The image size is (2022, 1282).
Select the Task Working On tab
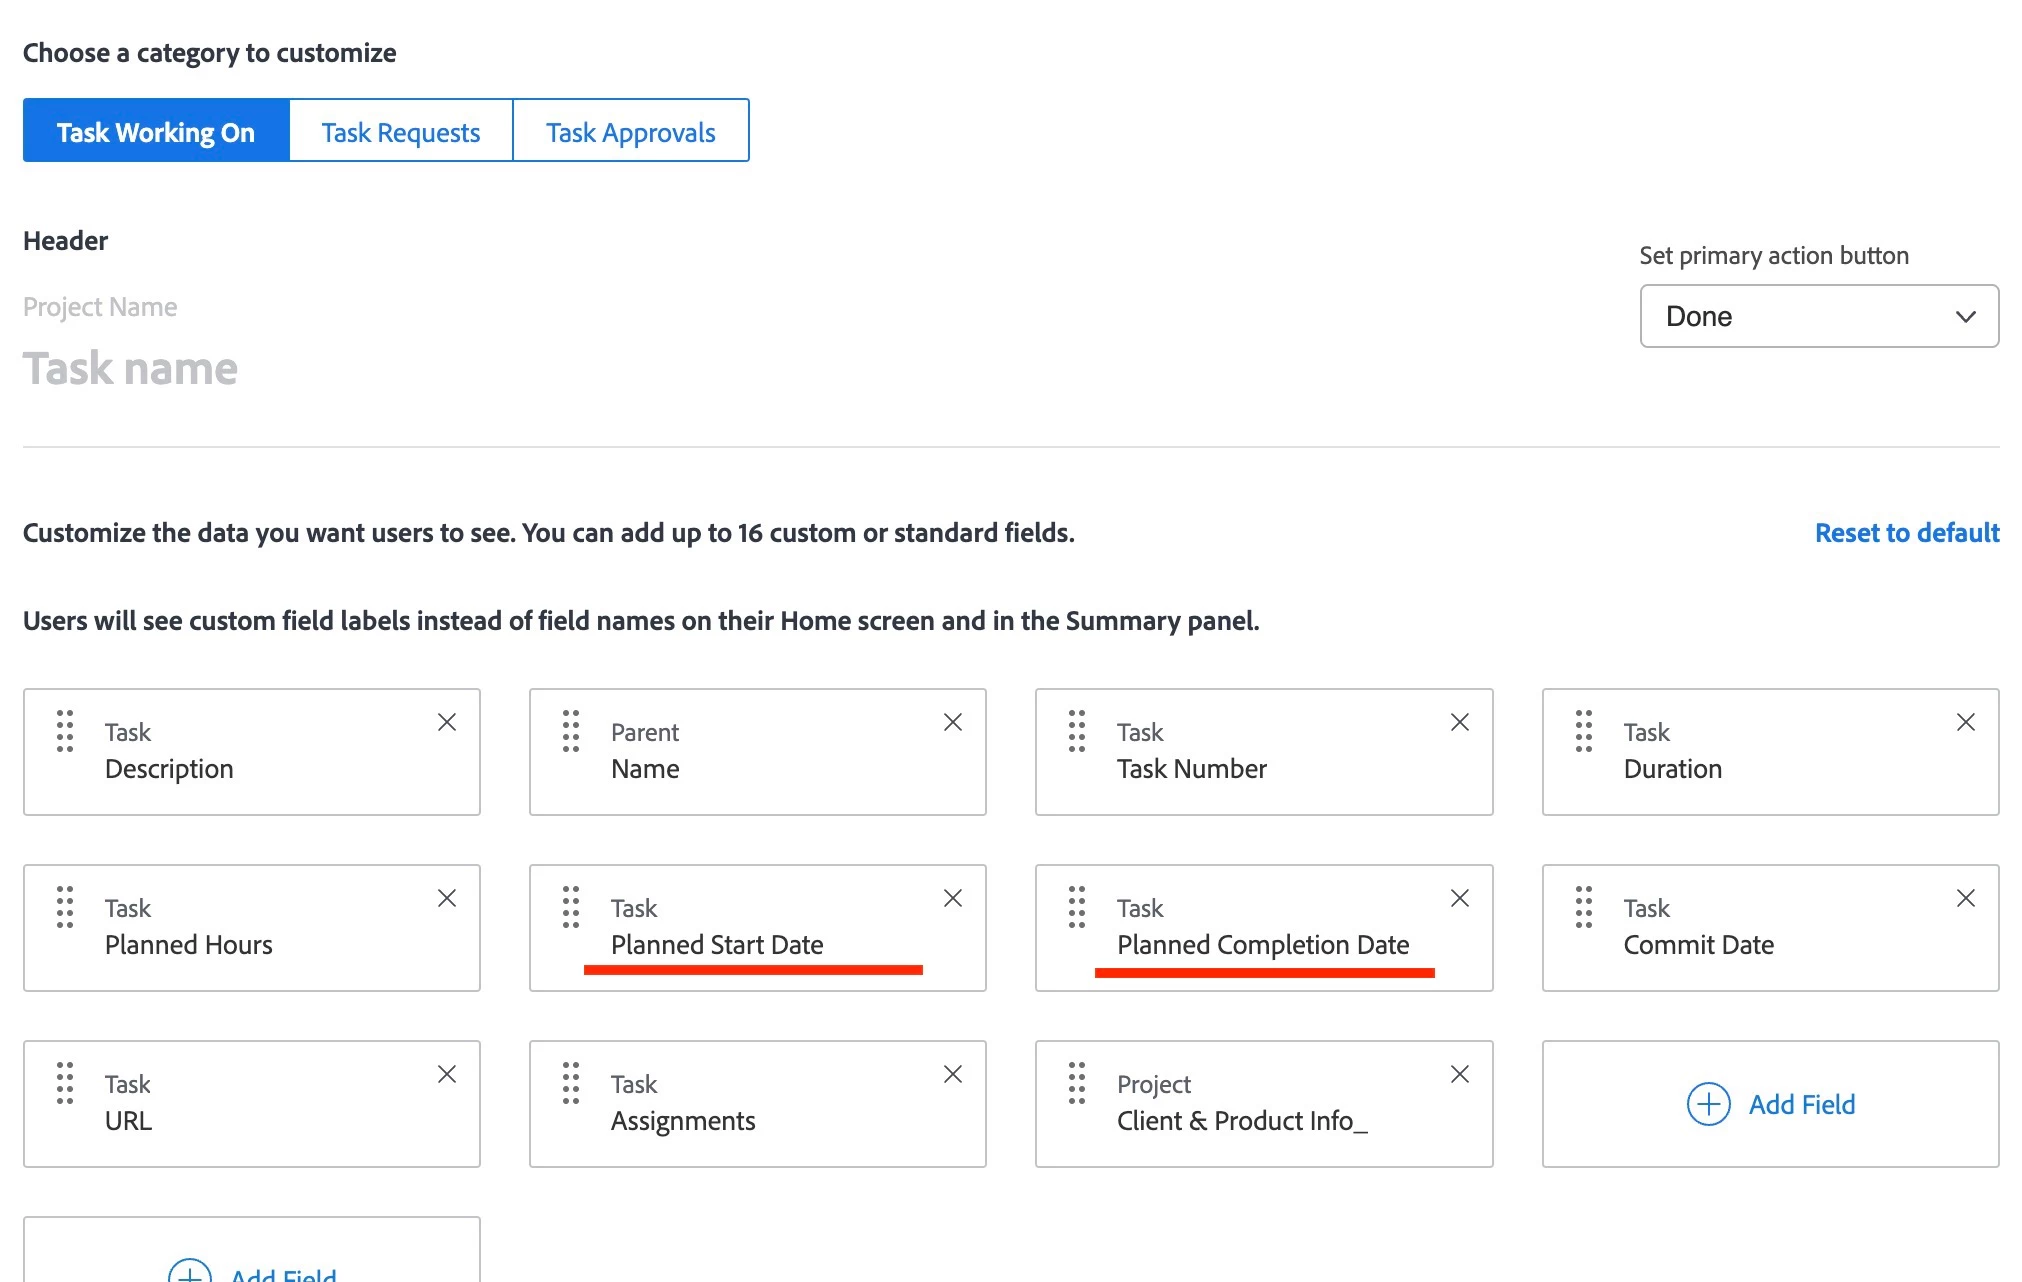[156, 131]
